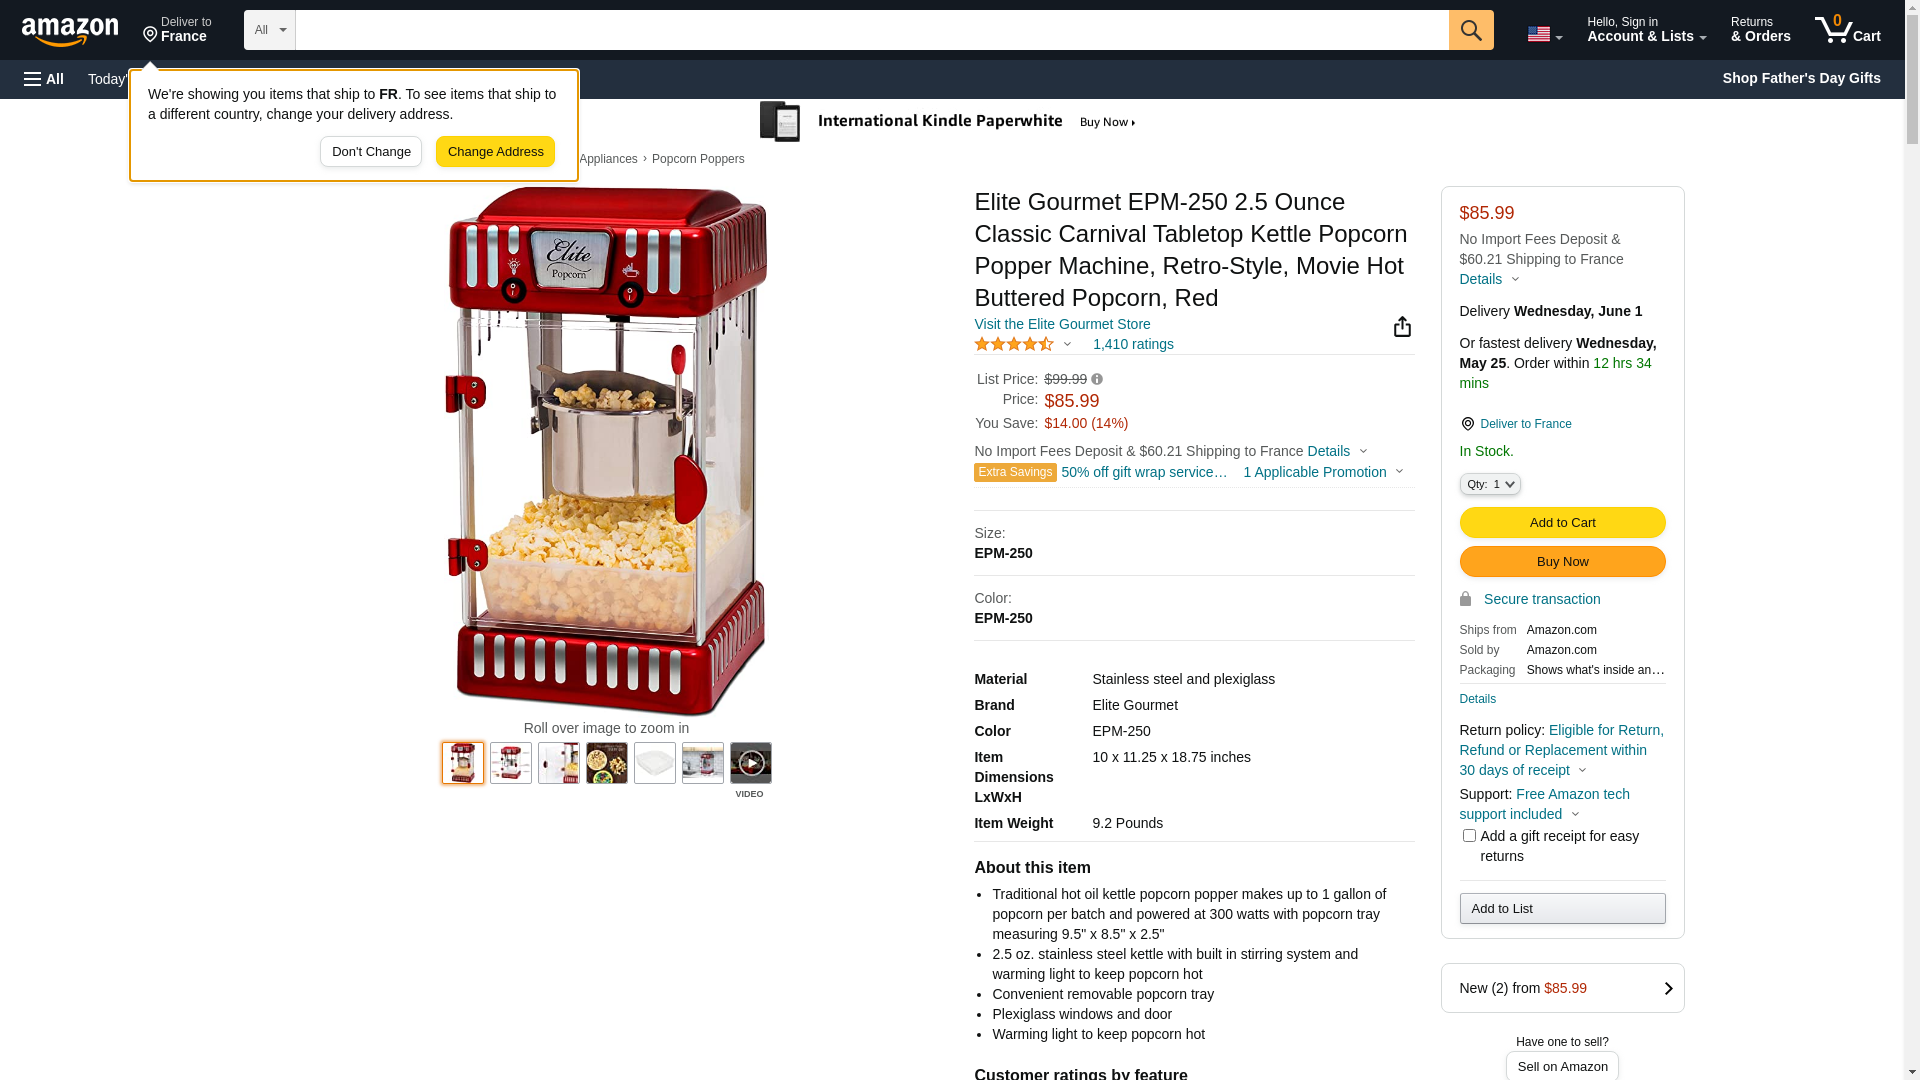Viewport: 1920px width, 1080px height.
Task: Open the All search category dropdown
Action: click(x=270, y=30)
